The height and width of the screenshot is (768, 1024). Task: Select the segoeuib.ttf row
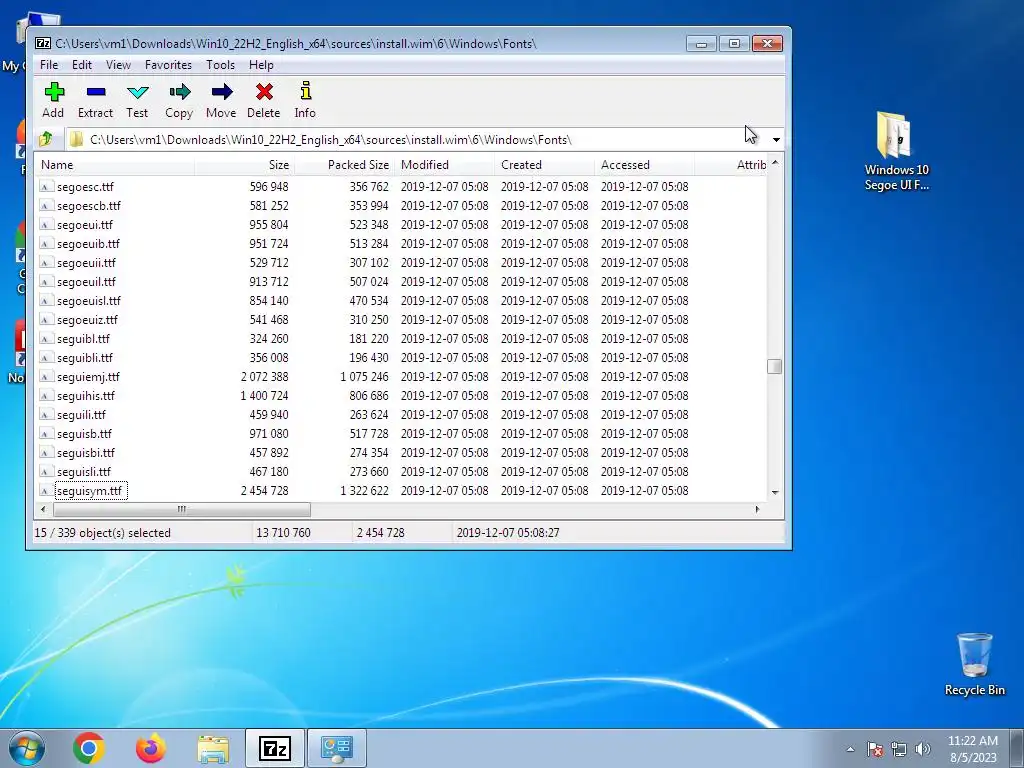pos(400,244)
